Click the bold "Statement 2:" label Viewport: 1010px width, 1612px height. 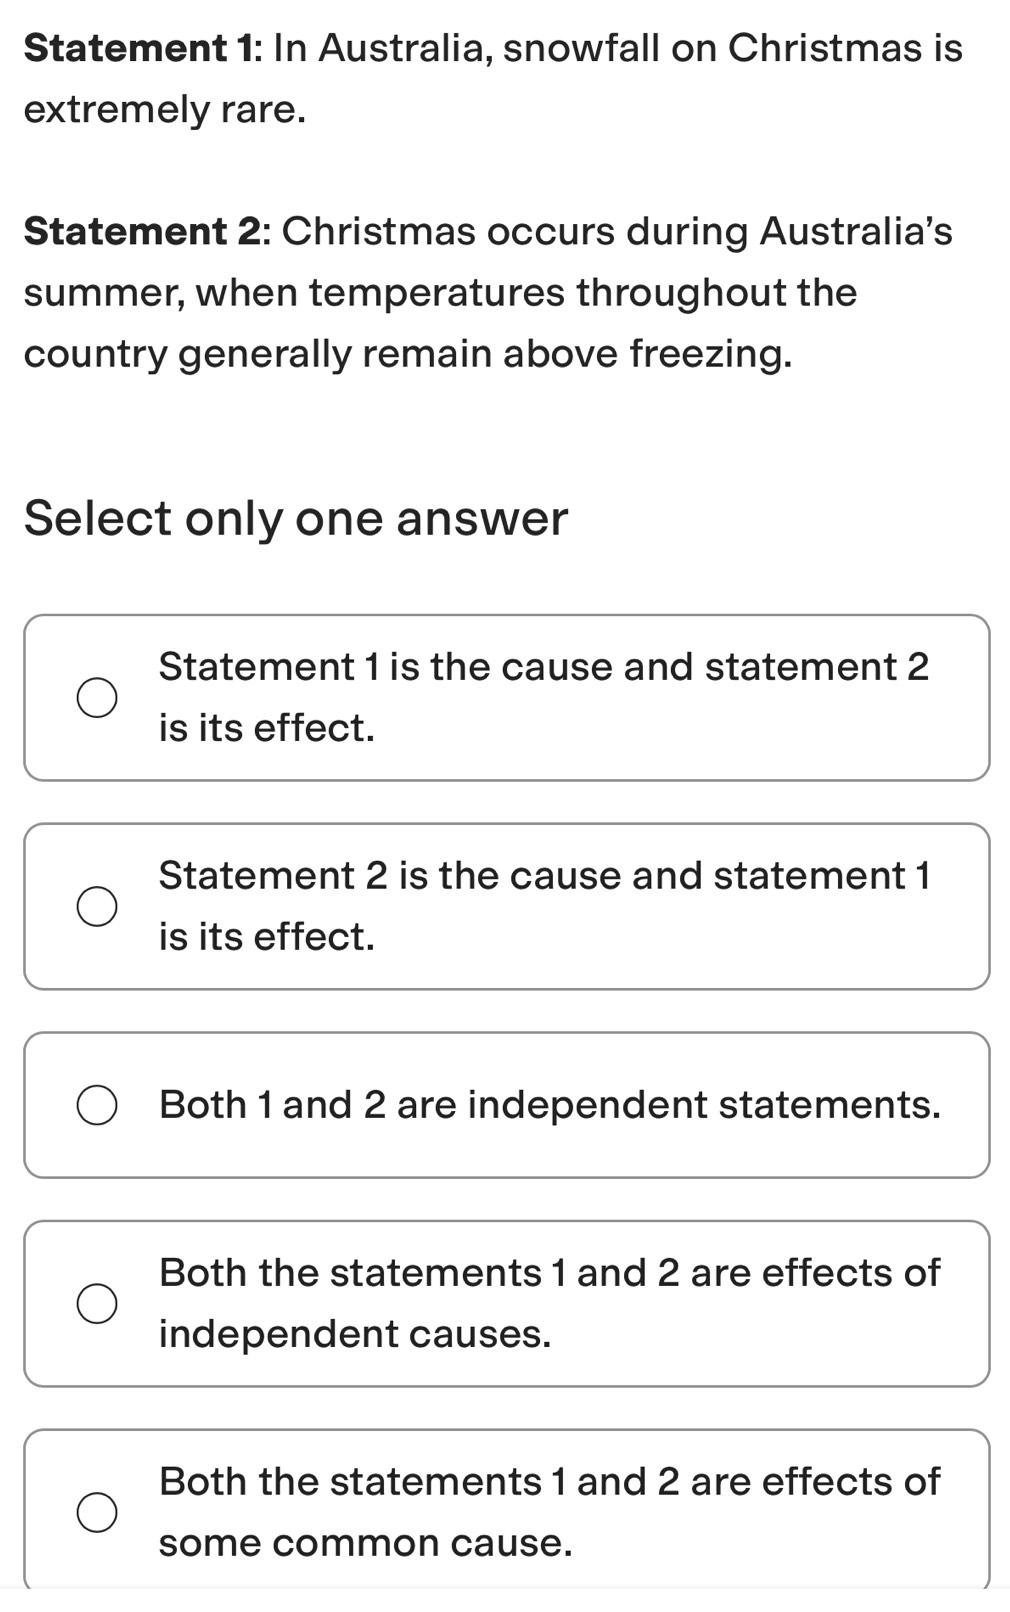coord(147,231)
